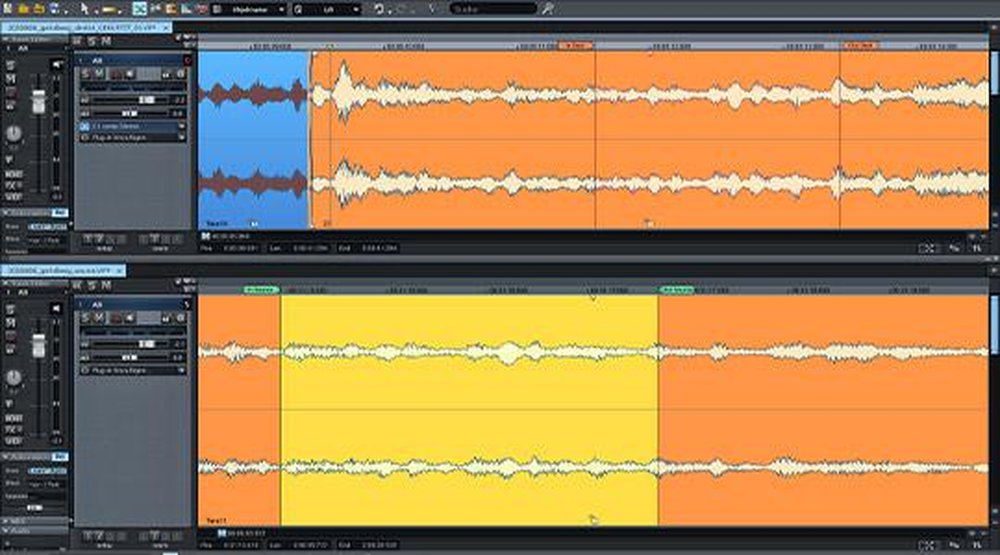The height and width of the screenshot is (555, 1000).
Task: Click the save icon in the top toolbar
Action: 54,9
